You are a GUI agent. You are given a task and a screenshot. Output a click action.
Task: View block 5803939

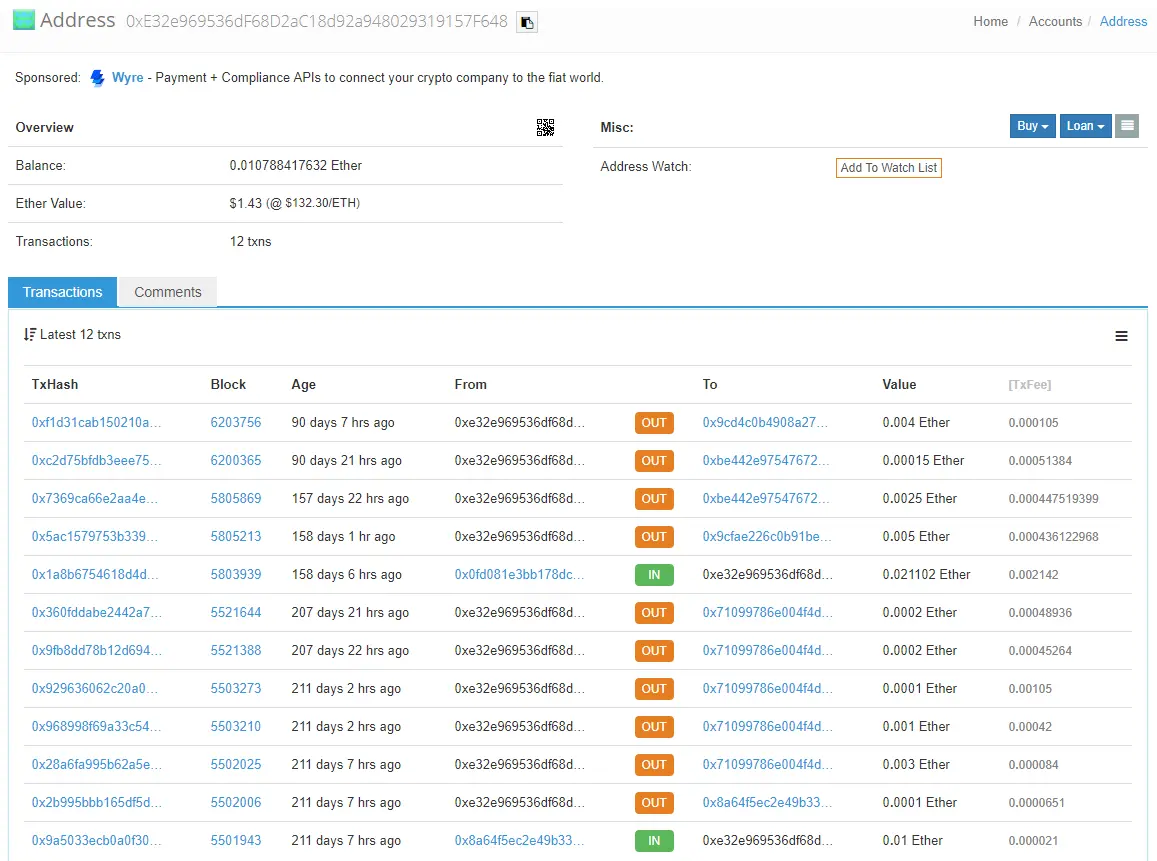(x=235, y=575)
